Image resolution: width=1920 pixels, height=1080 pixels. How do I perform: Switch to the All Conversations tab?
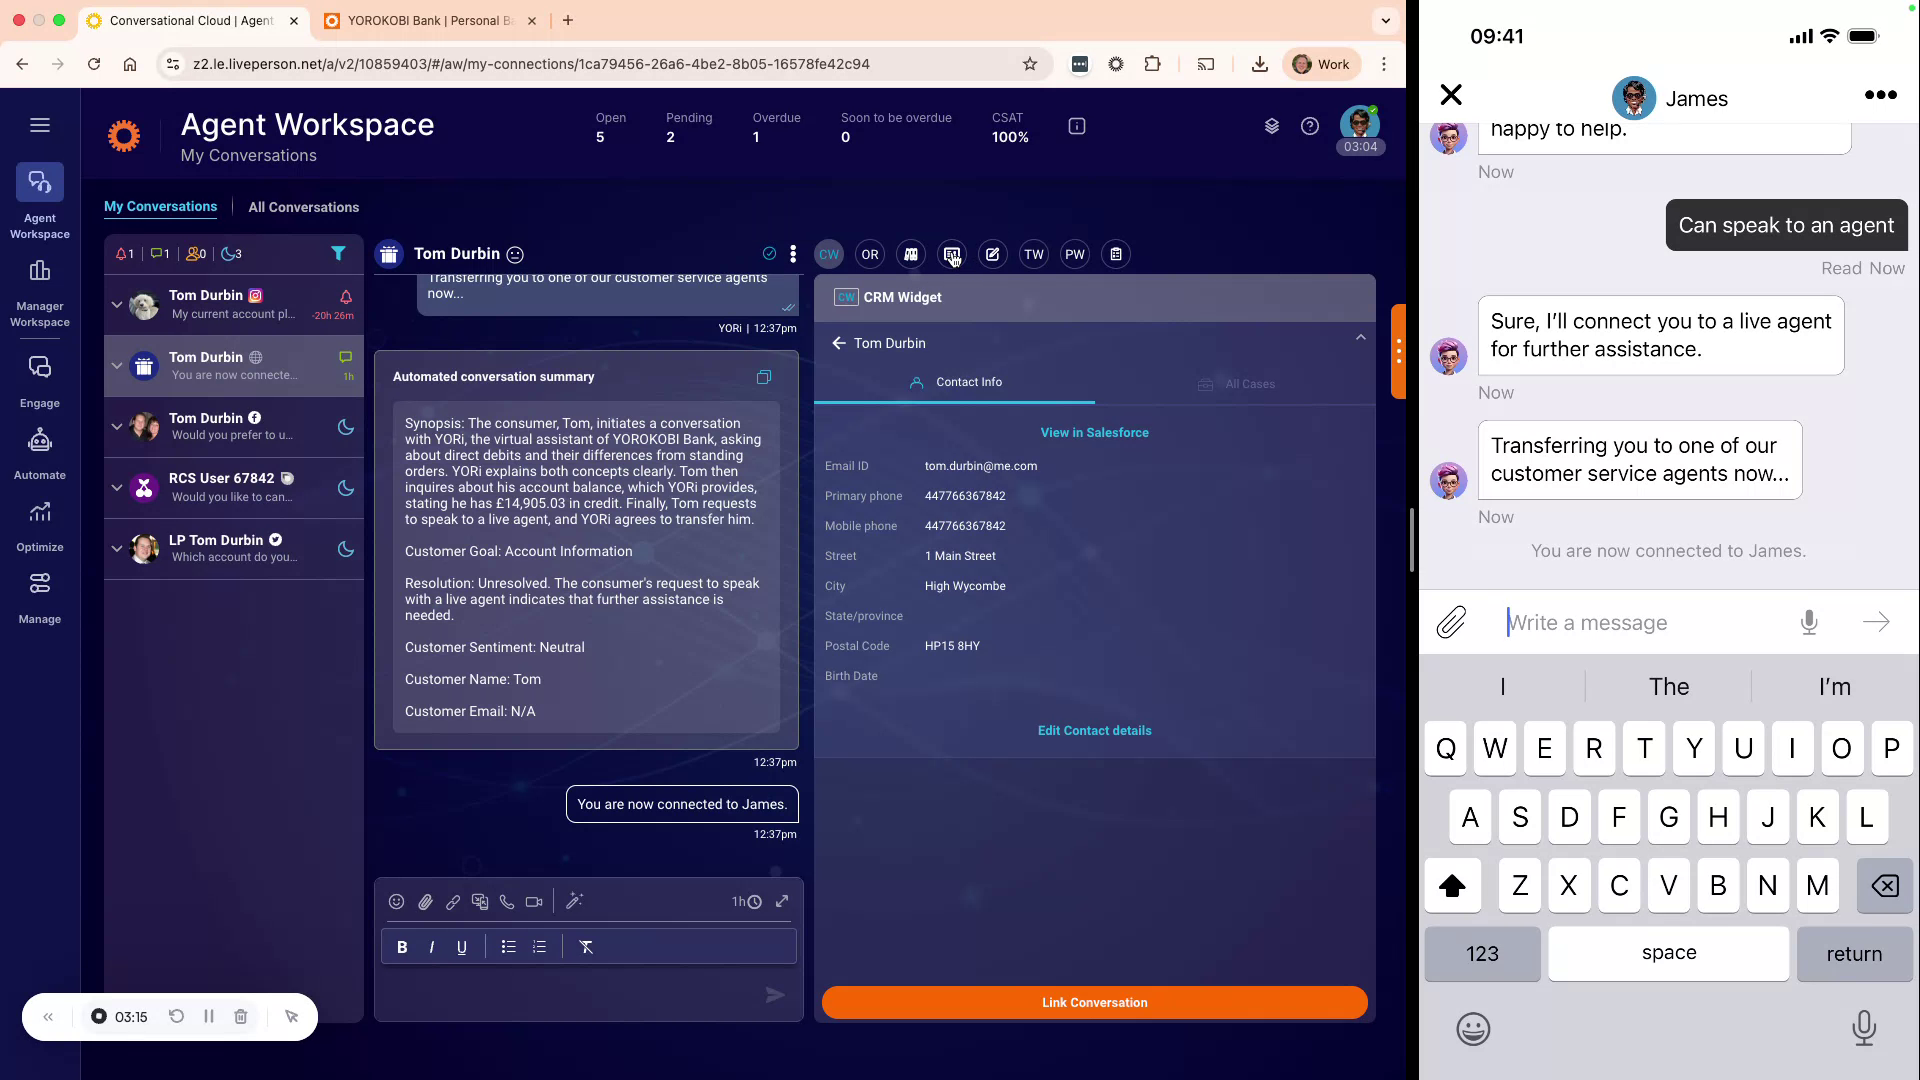click(x=303, y=207)
